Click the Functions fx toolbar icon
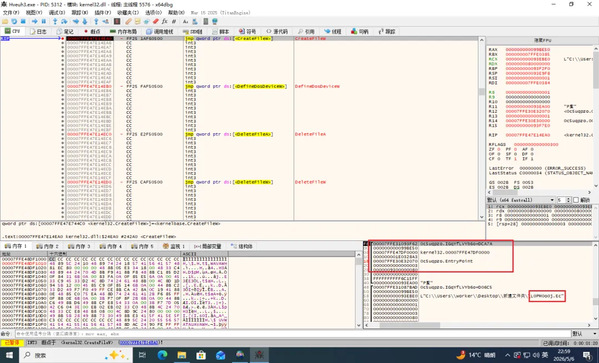 pyautogui.click(x=165, y=21)
